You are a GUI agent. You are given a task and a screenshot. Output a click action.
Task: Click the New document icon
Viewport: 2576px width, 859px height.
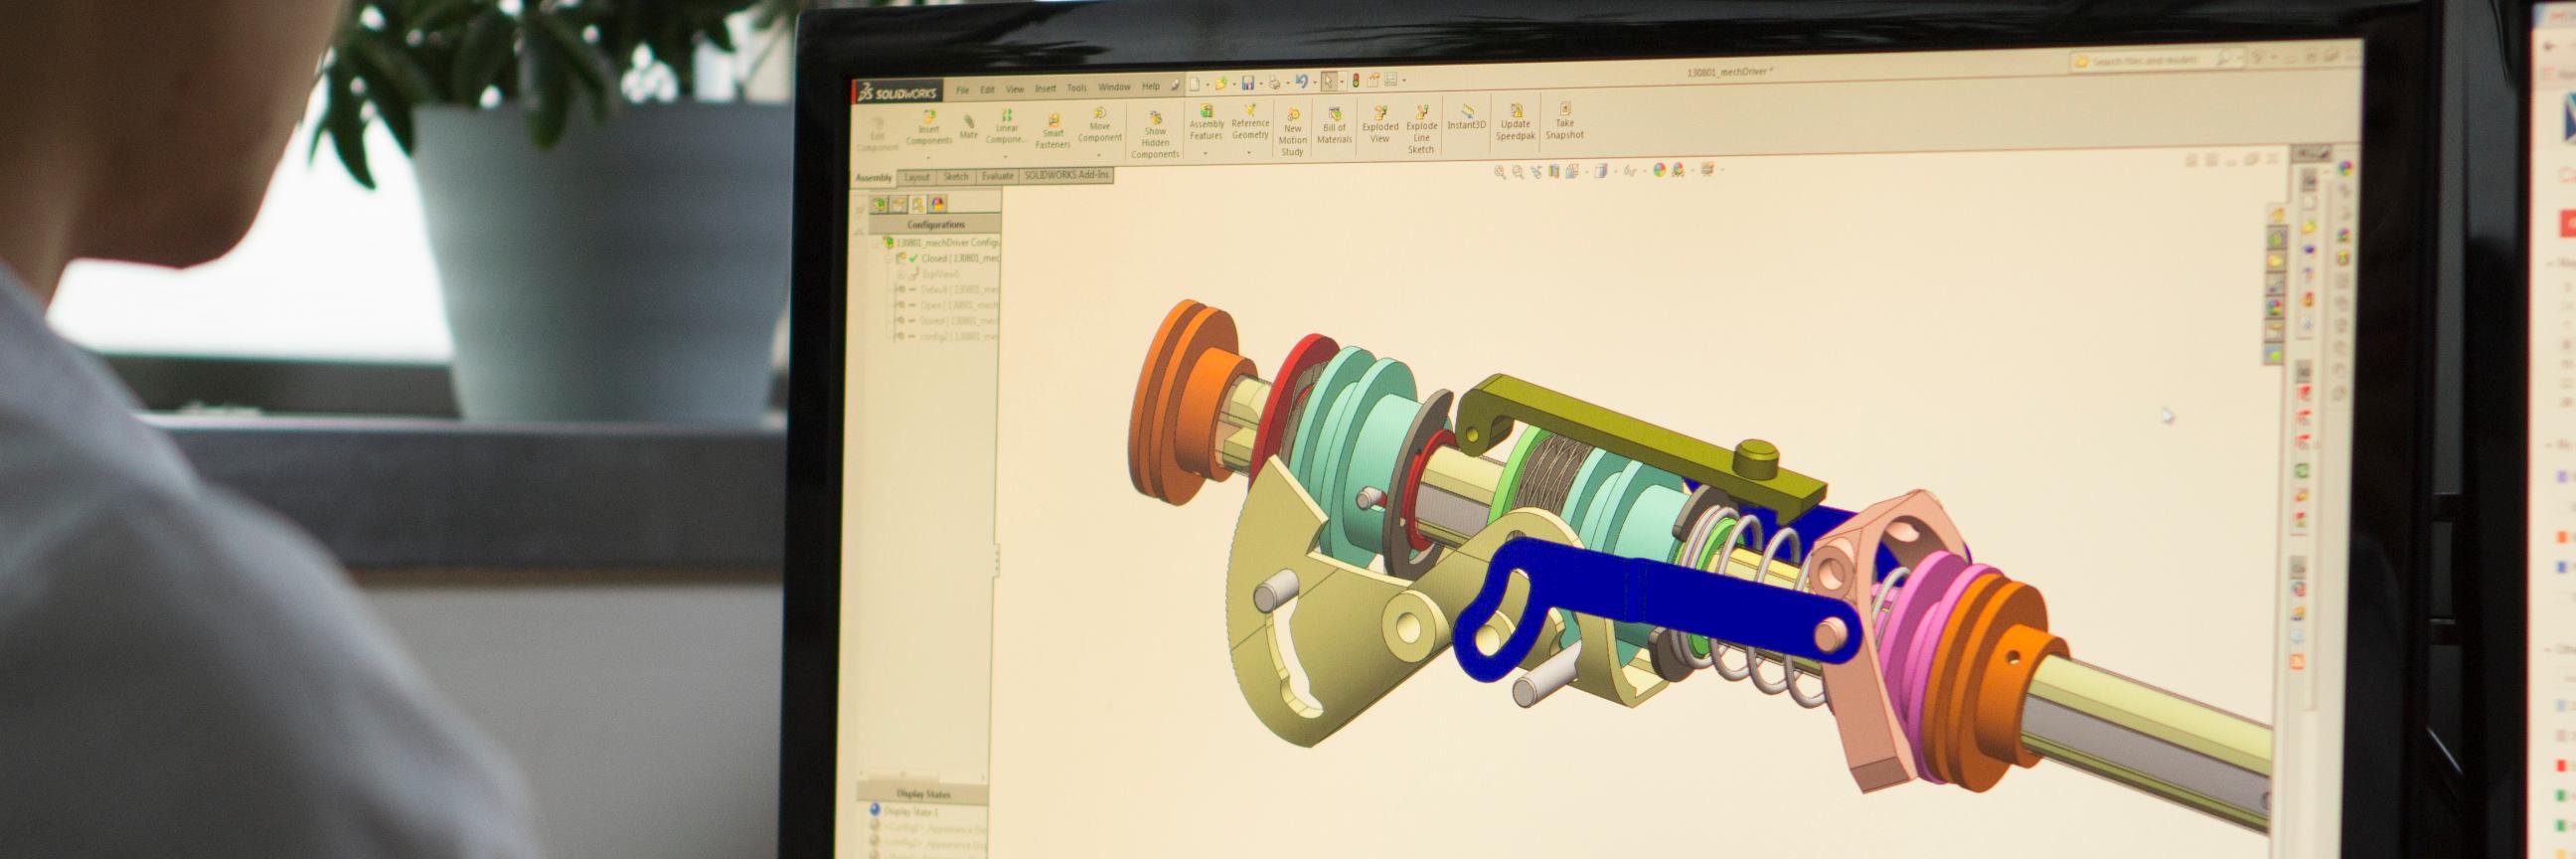point(1194,84)
